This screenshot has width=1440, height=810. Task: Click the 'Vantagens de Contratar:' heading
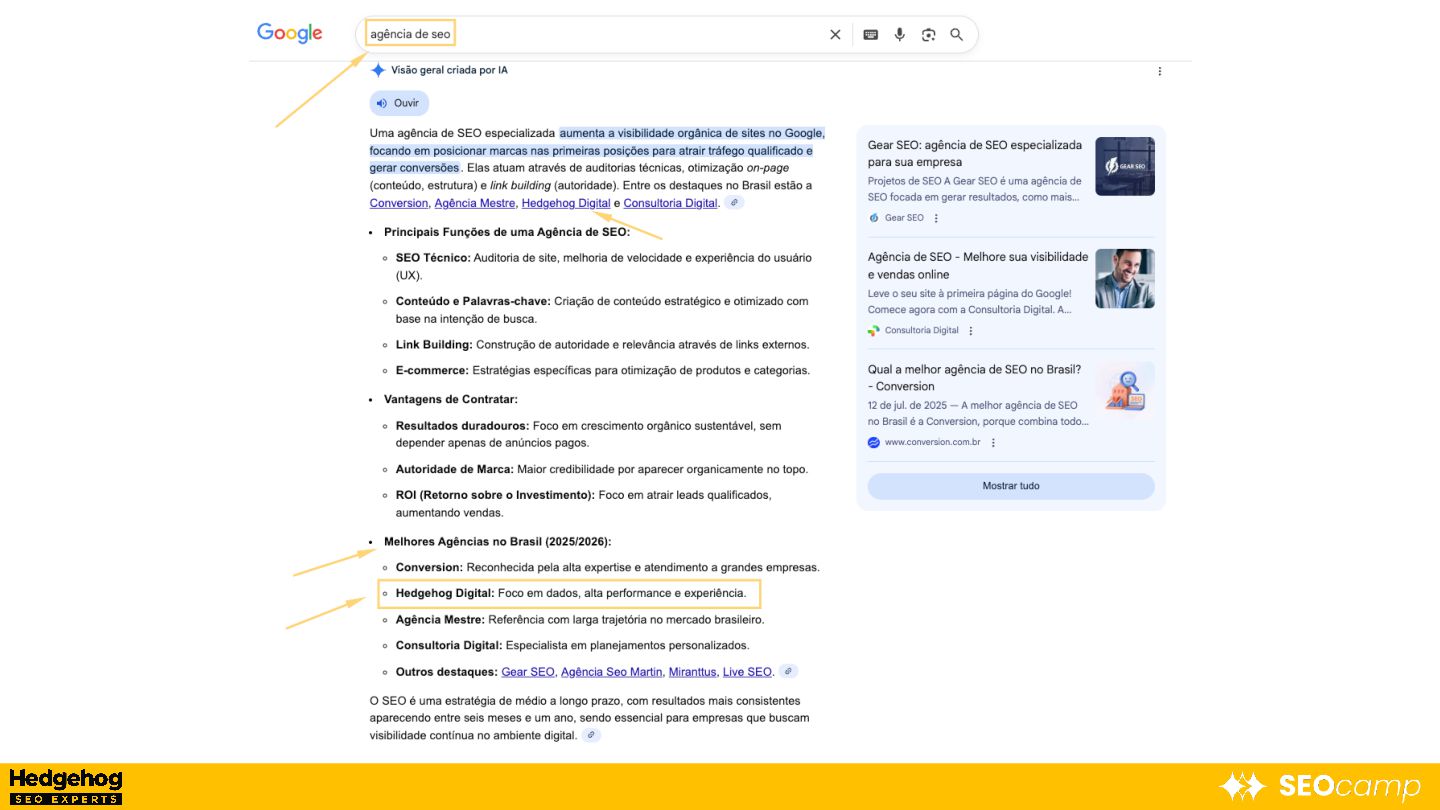(451, 399)
